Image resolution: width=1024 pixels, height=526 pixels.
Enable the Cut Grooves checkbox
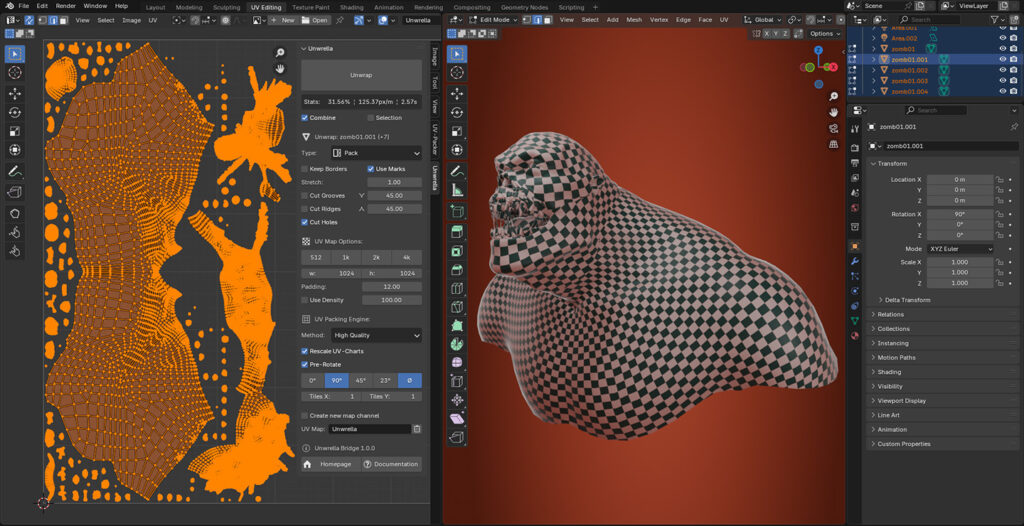pyautogui.click(x=304, y=195)
